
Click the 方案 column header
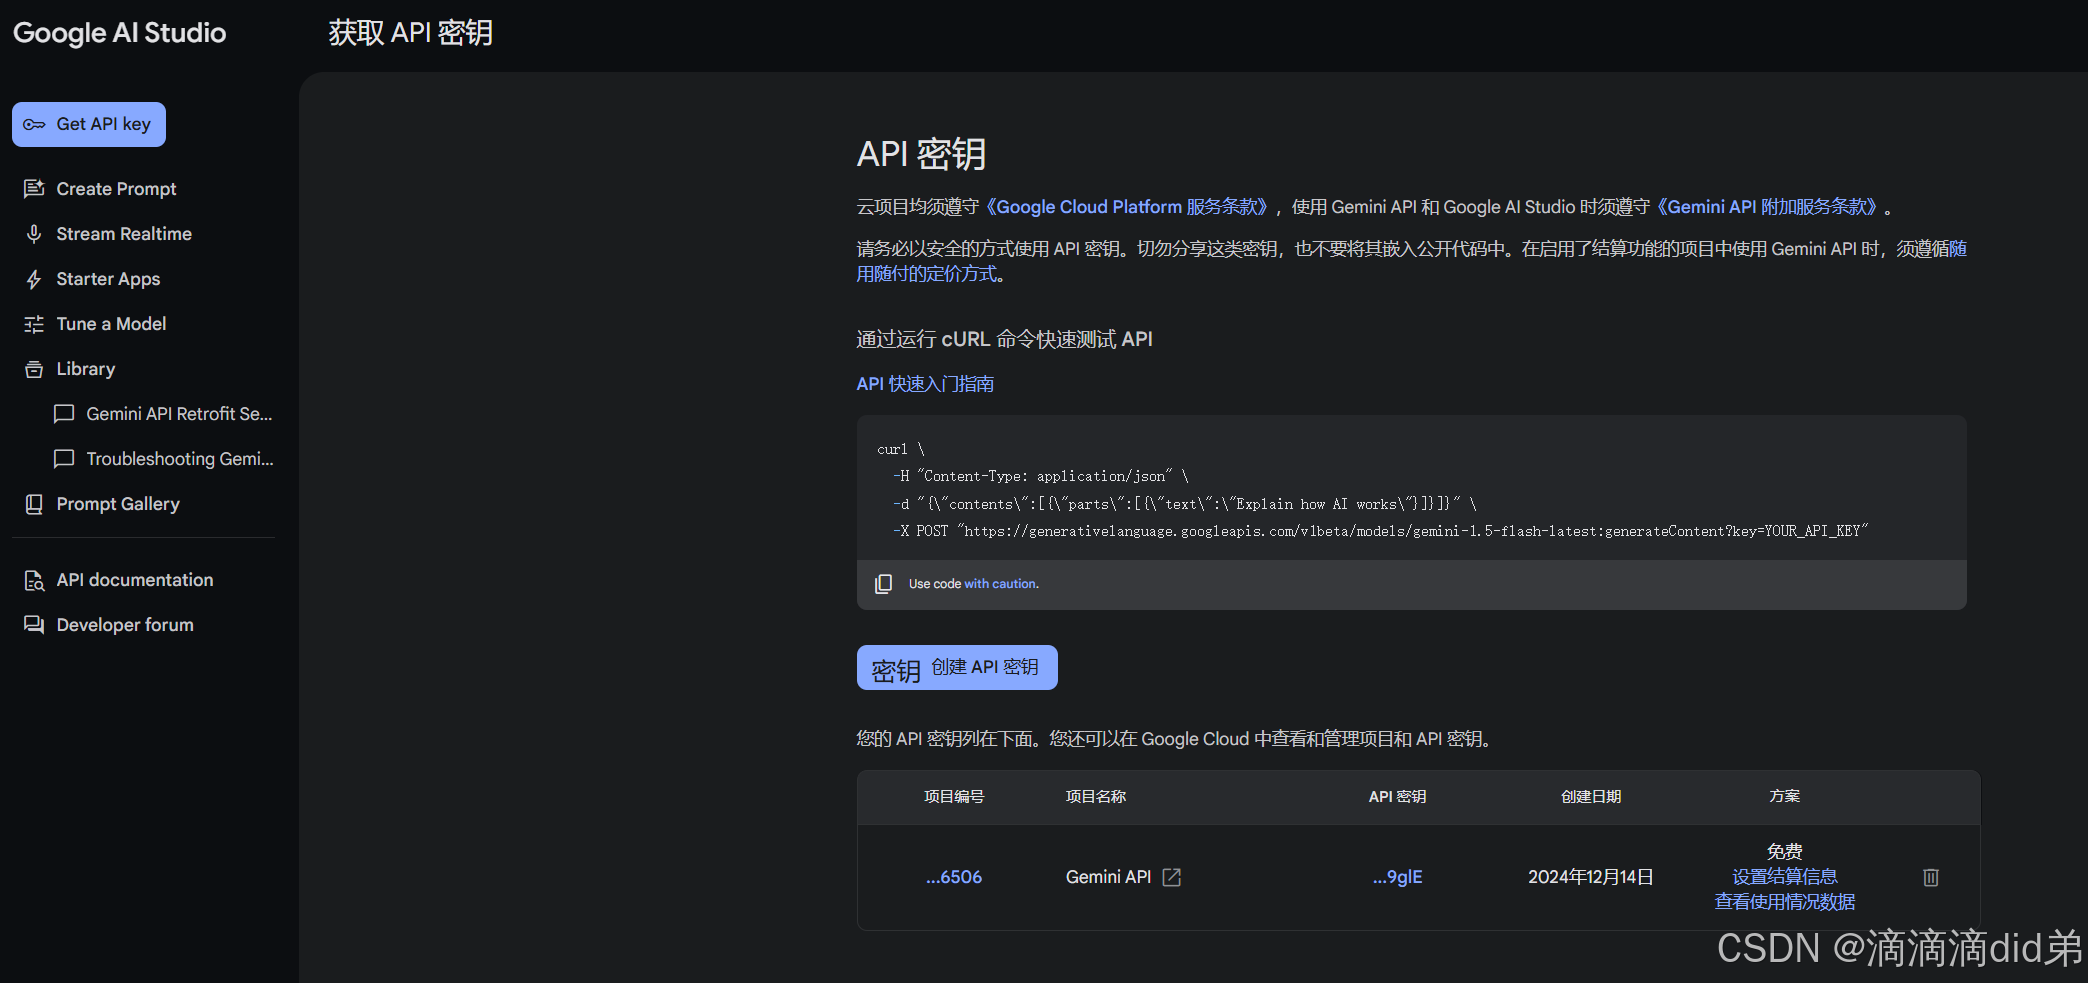[1785, 797]
